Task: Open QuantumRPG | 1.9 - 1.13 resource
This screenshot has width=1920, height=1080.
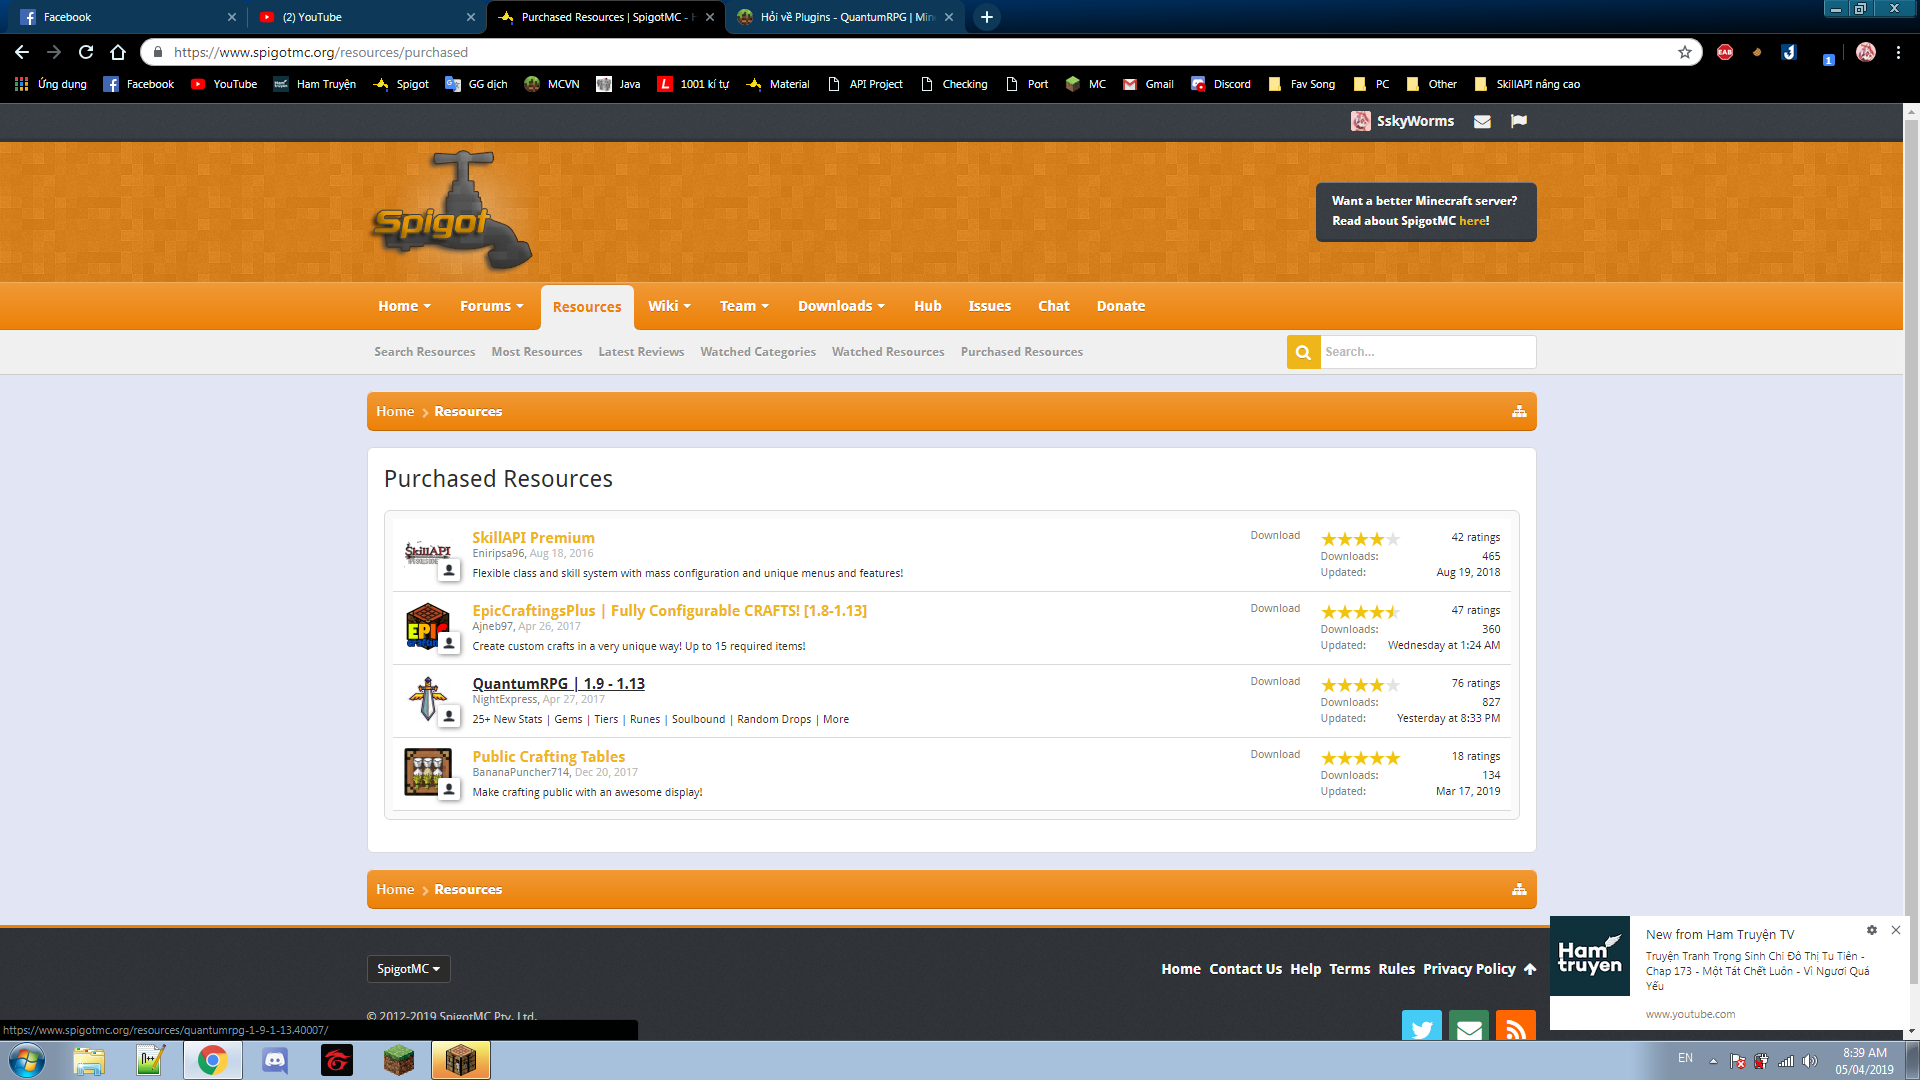Action: coord(558,684)
